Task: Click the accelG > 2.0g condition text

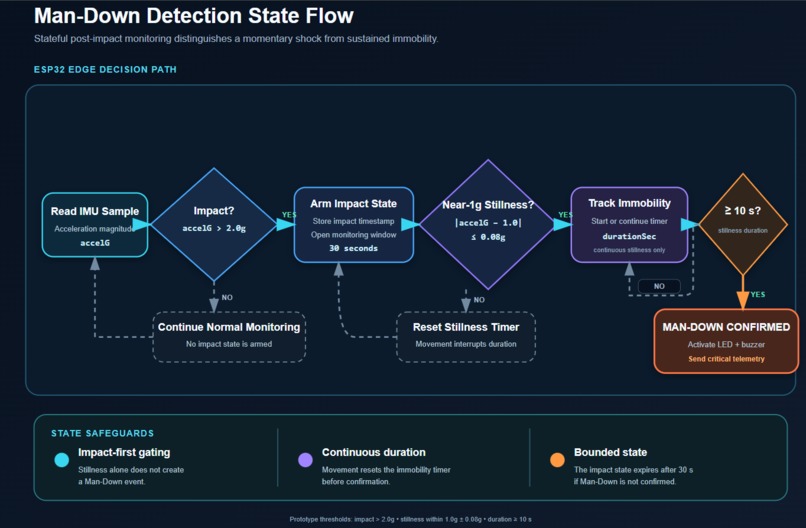Action: (x=214, y=228)
